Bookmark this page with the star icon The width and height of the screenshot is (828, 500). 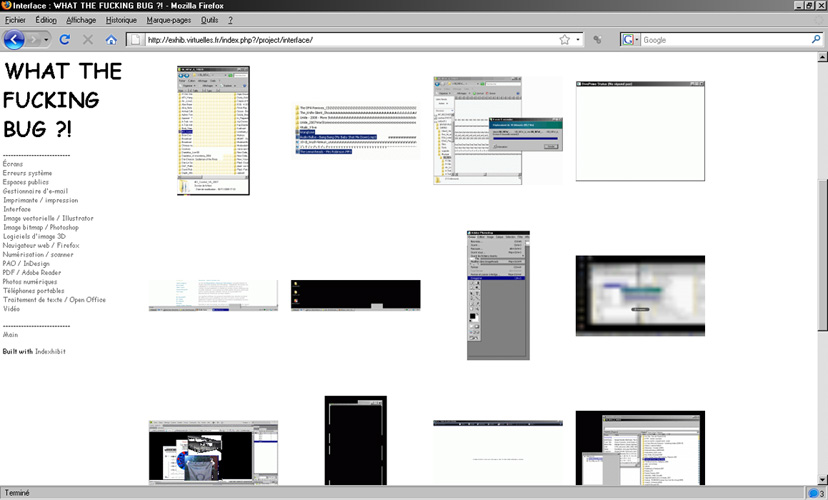point(564,40)
